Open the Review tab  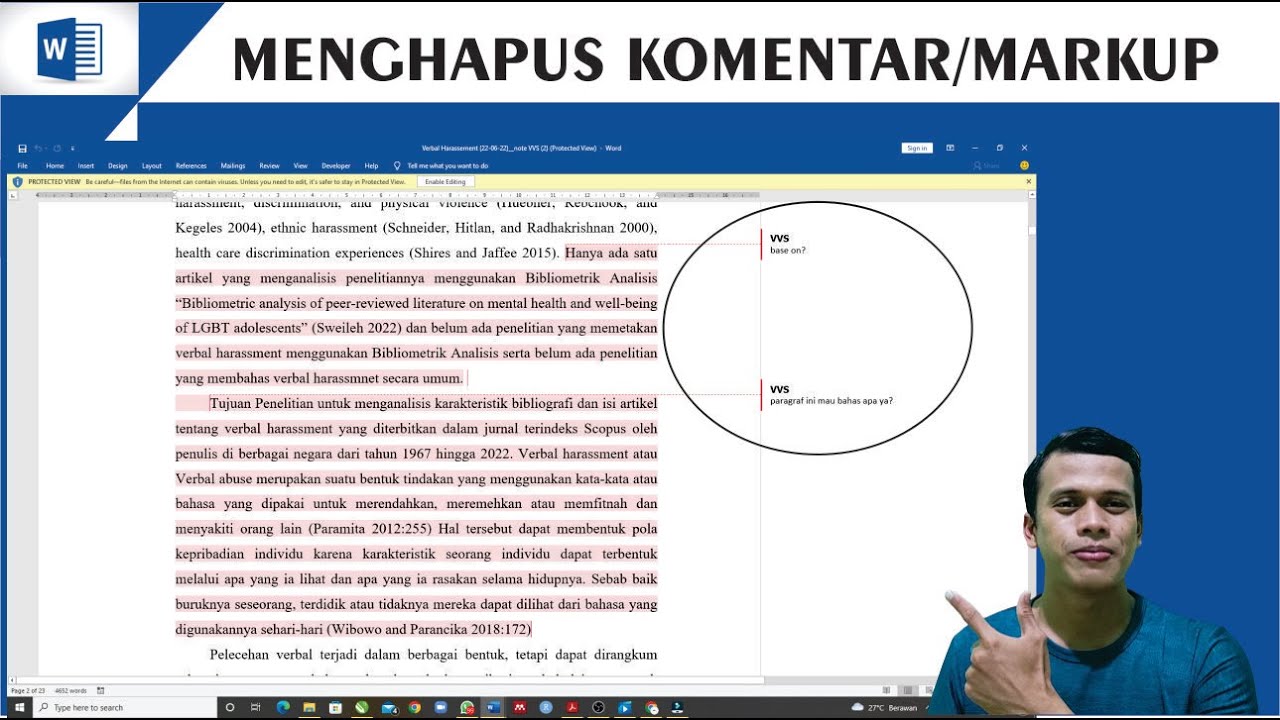click(x=269, y=166)
